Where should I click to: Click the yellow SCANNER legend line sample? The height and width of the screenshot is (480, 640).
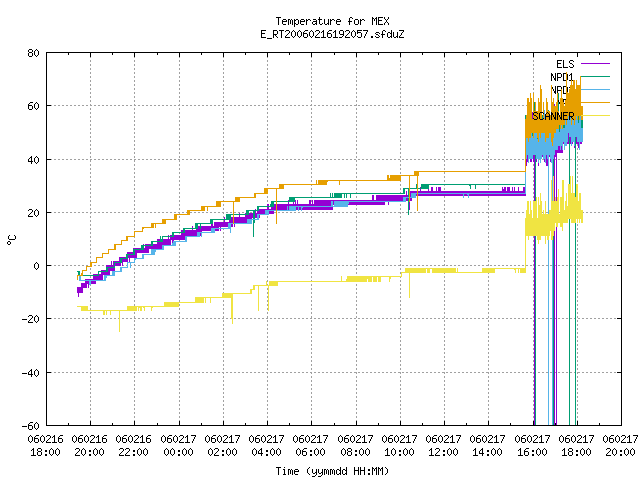click(x=595, y=116)
